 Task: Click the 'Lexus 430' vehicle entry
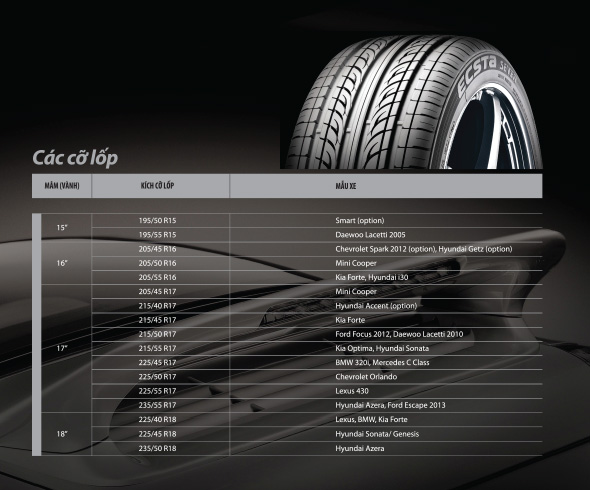point(352,391)
